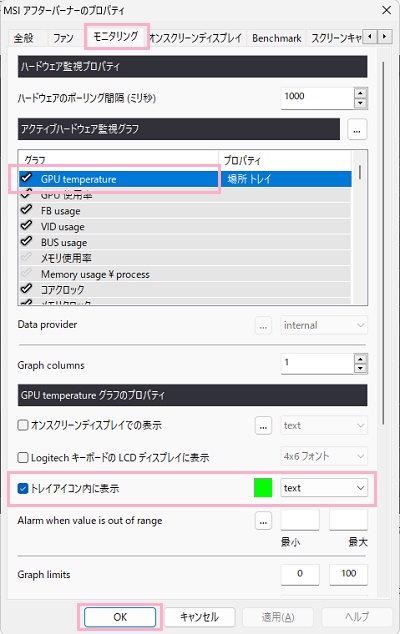Open the Data provider ellipsis button

click(x=263, y=325)
